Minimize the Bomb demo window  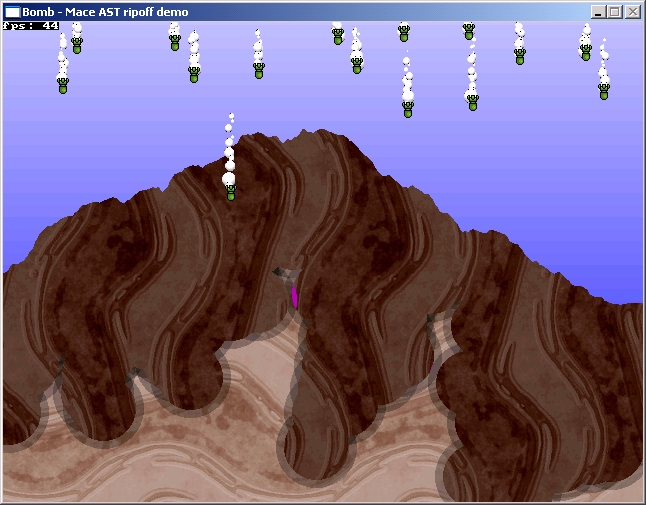(598, 12)
